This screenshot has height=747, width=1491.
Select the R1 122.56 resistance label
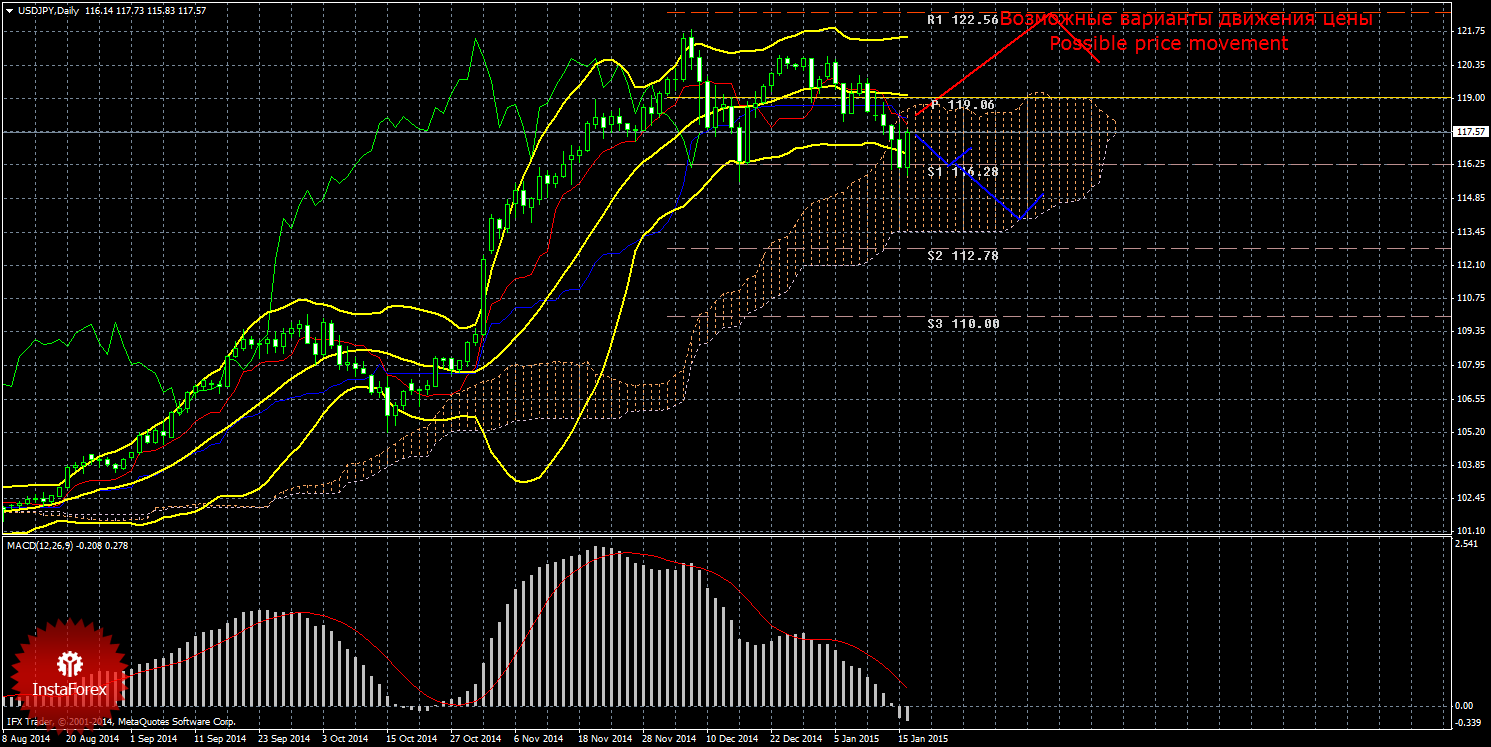(962, 20)
